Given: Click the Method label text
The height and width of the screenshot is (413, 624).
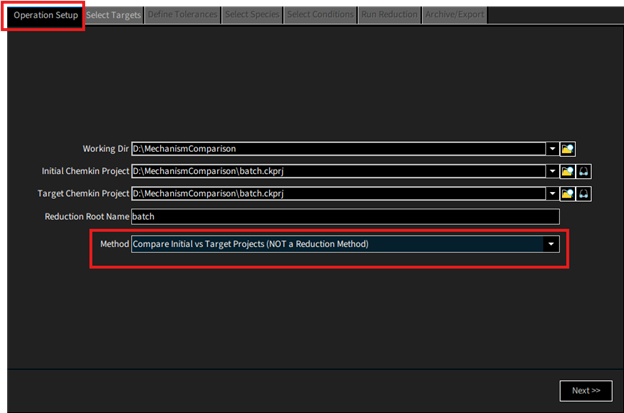Looking at the screenshot, I should click(114, 244).
